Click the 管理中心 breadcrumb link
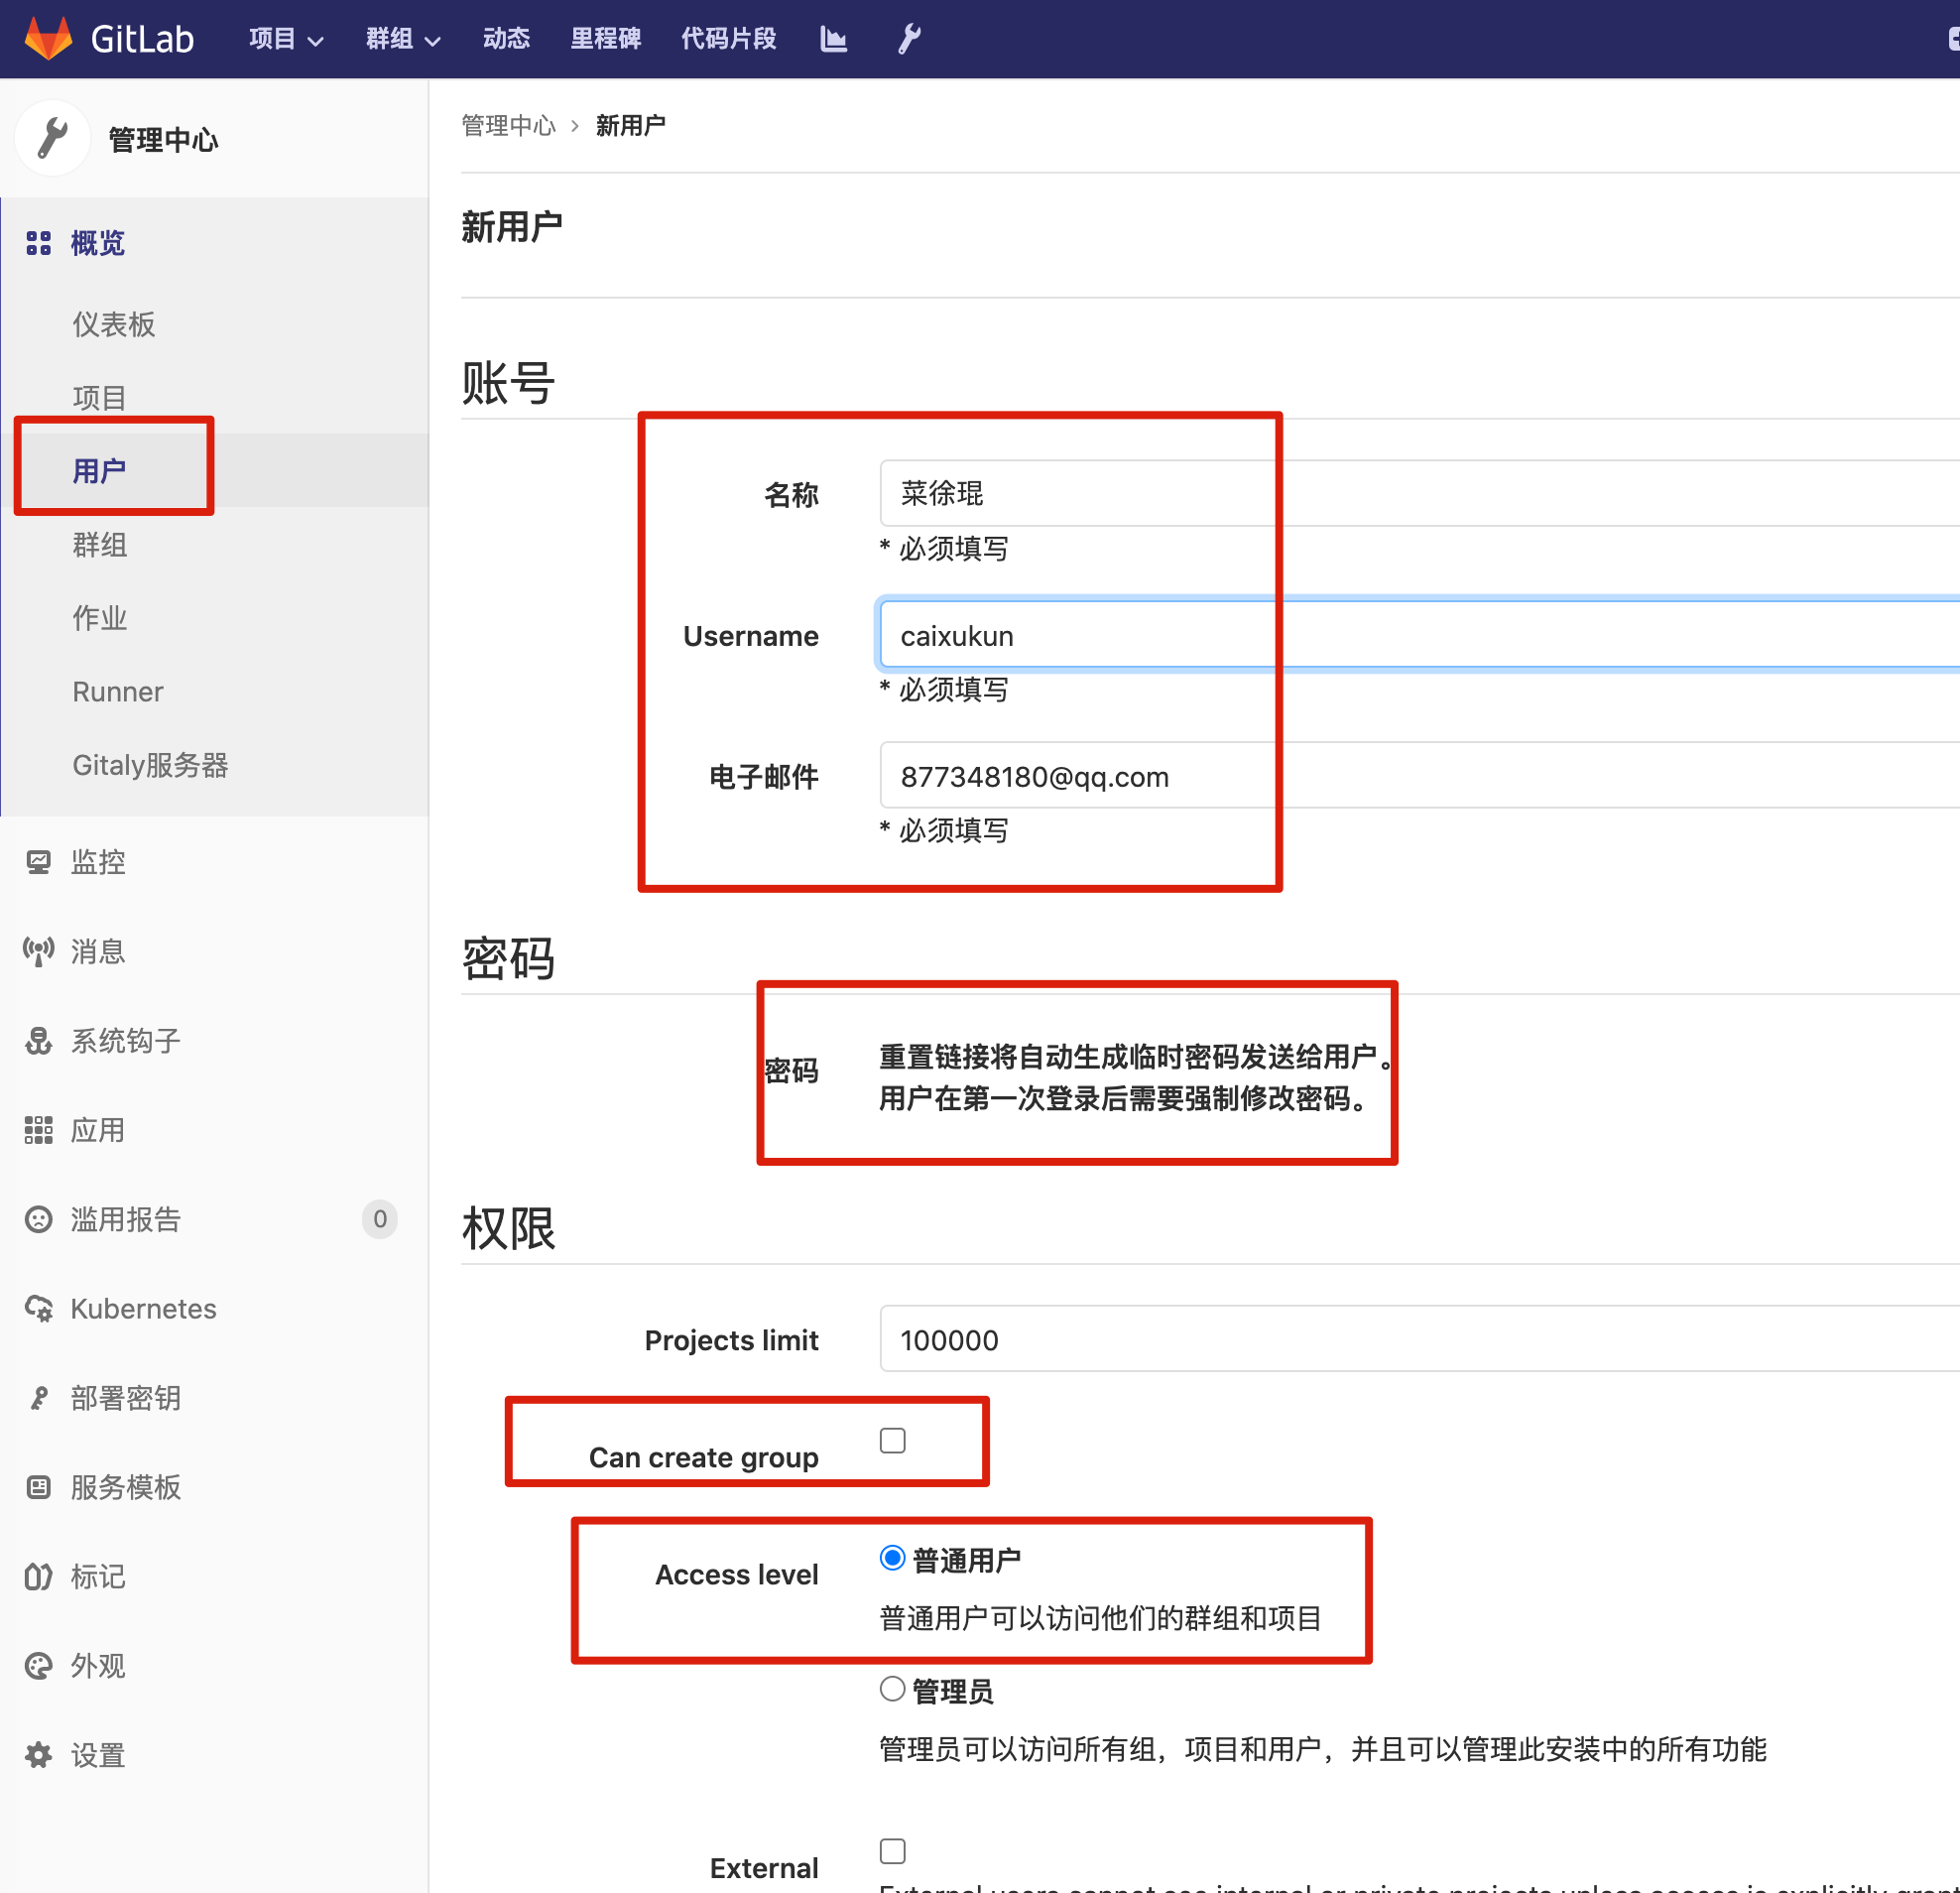This screenshot has width=1960, height=1893. [x=508, y=126]
